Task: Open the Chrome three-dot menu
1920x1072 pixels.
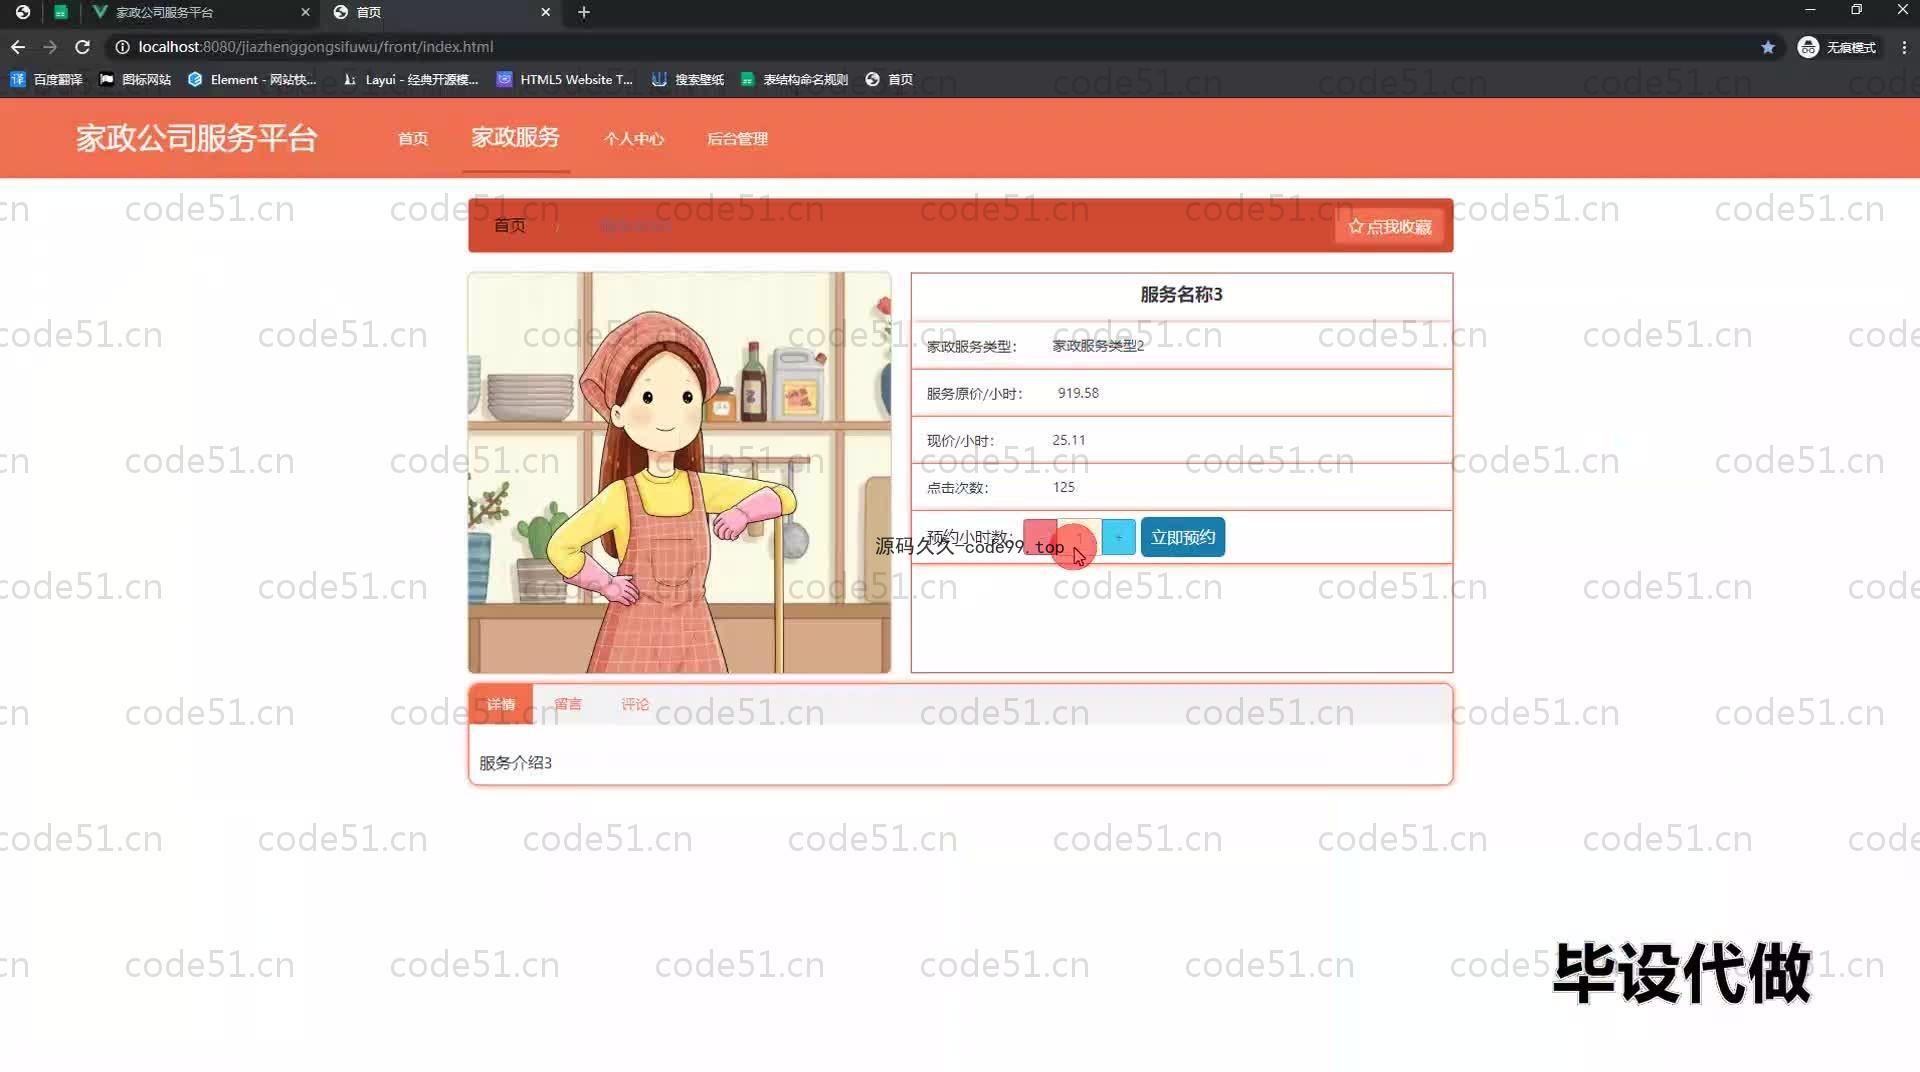Action: pos(1904,47)
